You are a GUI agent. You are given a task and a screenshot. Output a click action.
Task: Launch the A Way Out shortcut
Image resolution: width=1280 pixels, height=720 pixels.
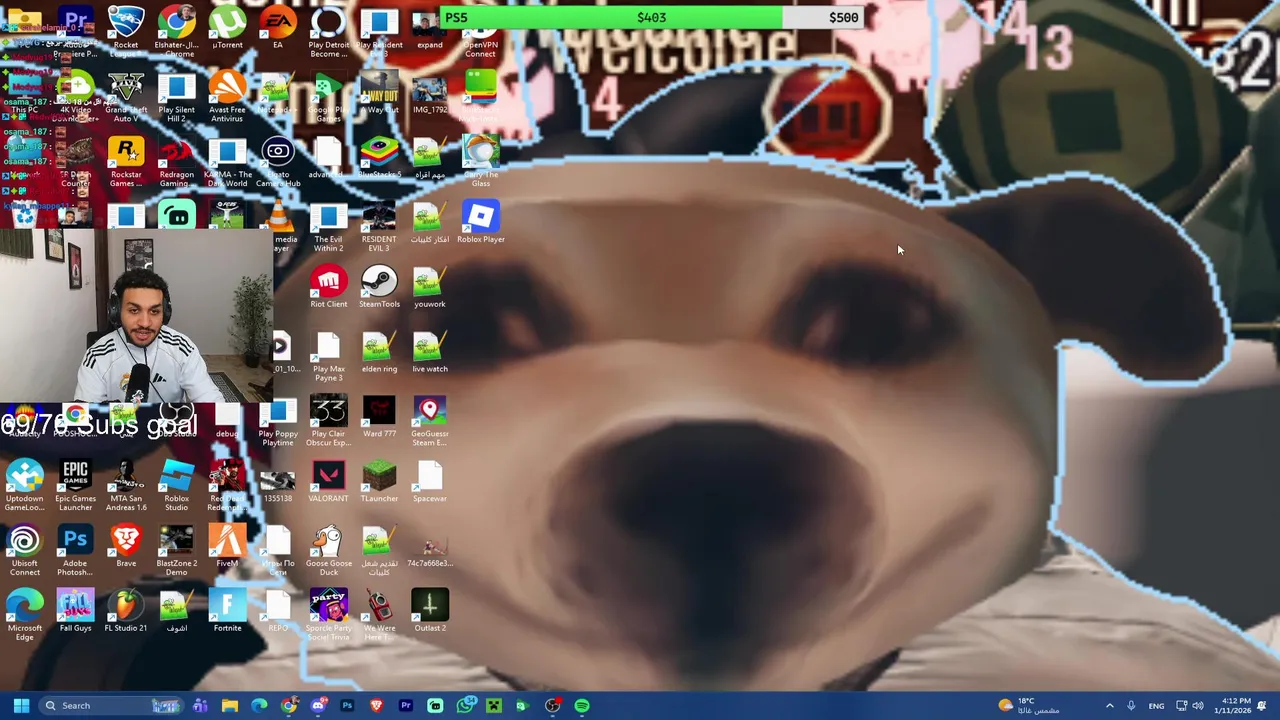pos(379,93)
